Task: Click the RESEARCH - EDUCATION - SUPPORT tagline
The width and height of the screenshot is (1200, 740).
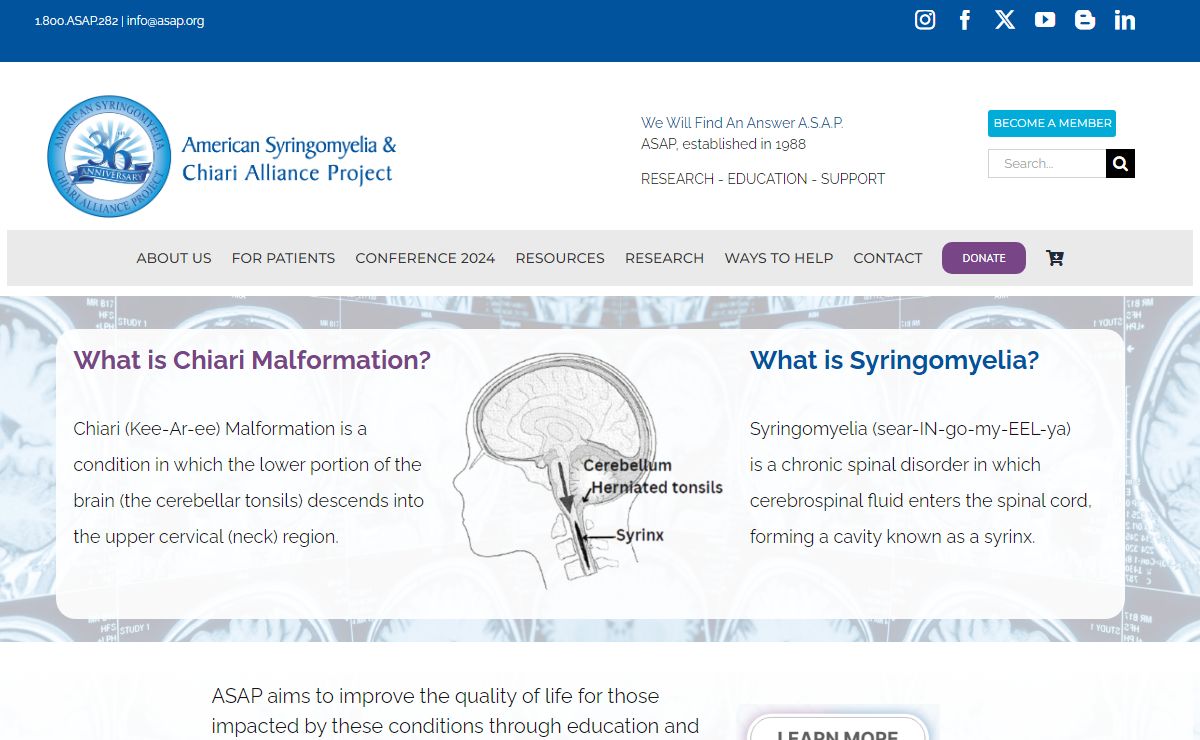Action: 763,179
